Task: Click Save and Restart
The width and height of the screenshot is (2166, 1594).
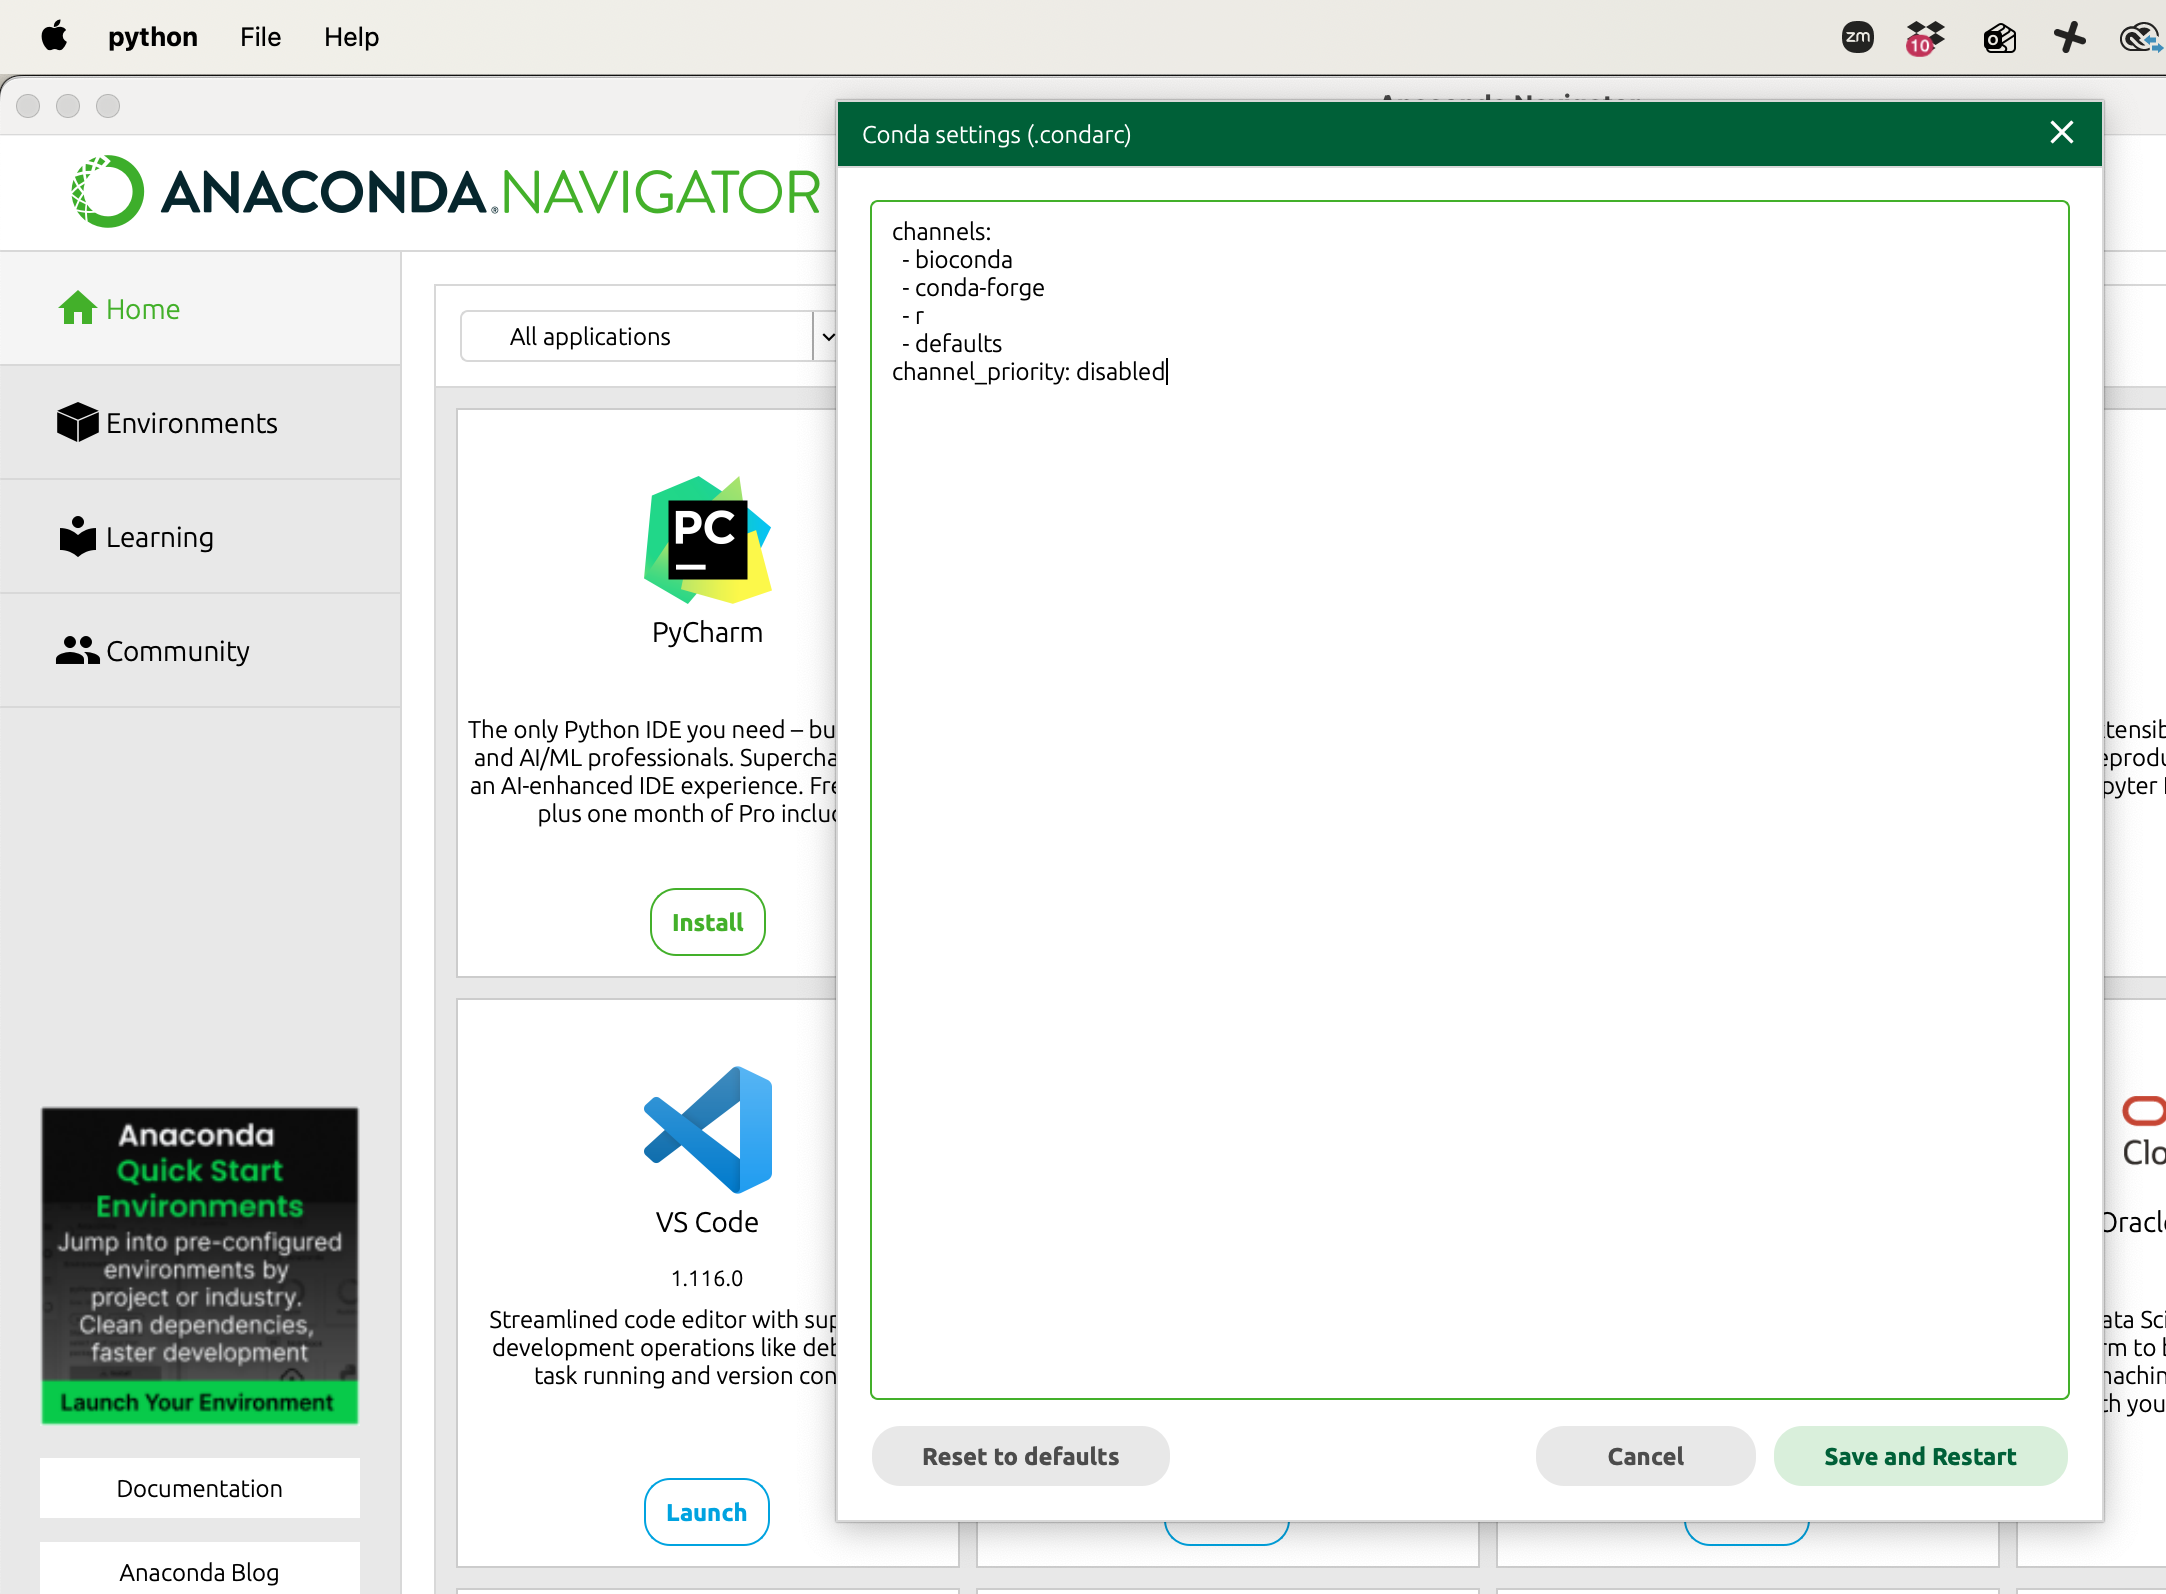Action: point(1920,1456)
